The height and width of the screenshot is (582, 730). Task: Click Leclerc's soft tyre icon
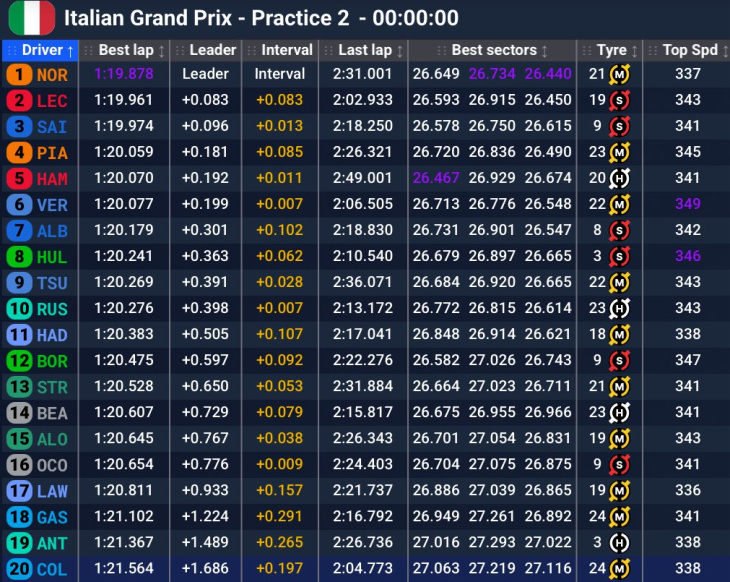coord(619,100)
